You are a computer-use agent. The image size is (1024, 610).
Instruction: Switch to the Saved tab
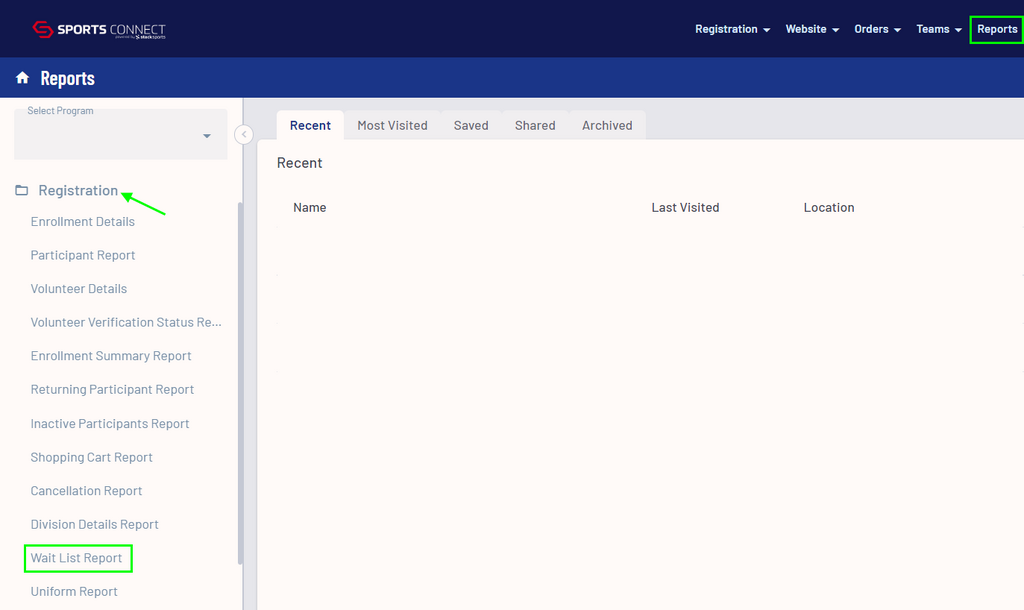click(471, 125)
